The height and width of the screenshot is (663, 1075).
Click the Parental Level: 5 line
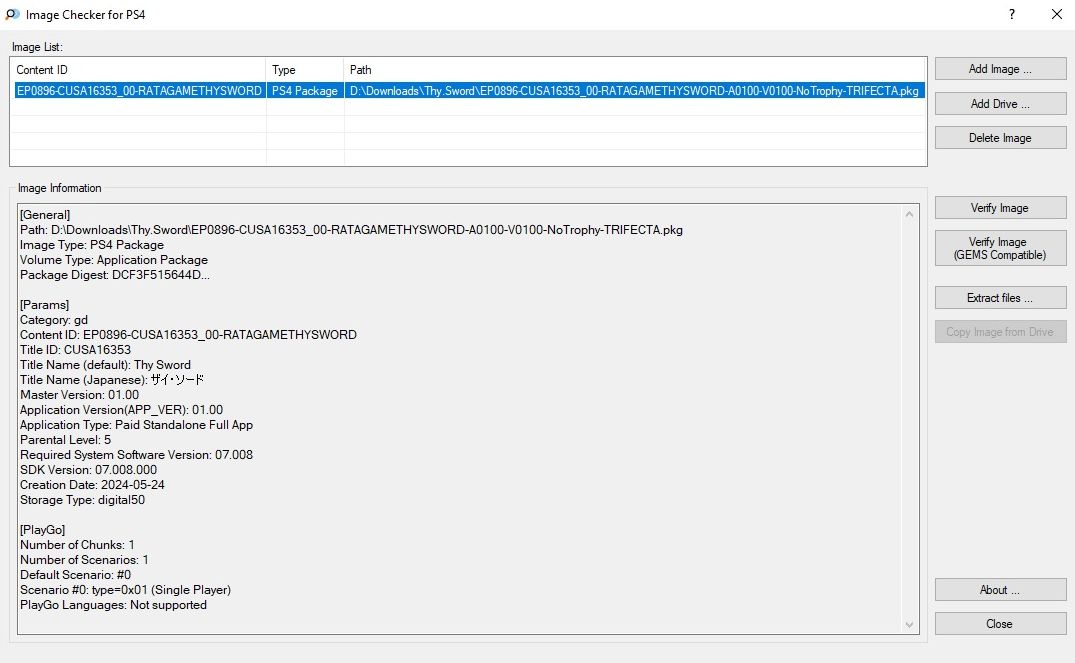point(65,440)
